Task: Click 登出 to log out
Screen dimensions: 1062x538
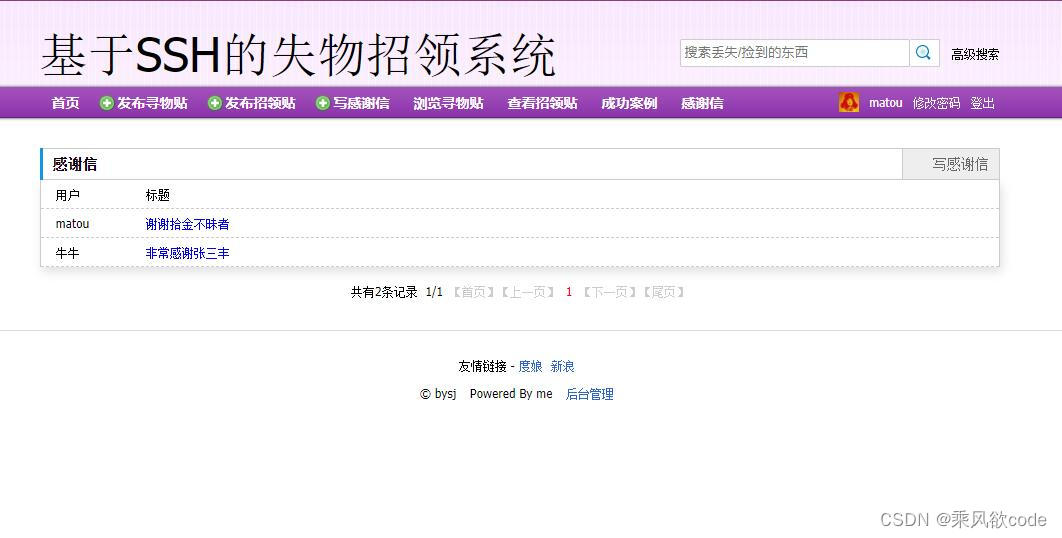Action: [982, 103]
